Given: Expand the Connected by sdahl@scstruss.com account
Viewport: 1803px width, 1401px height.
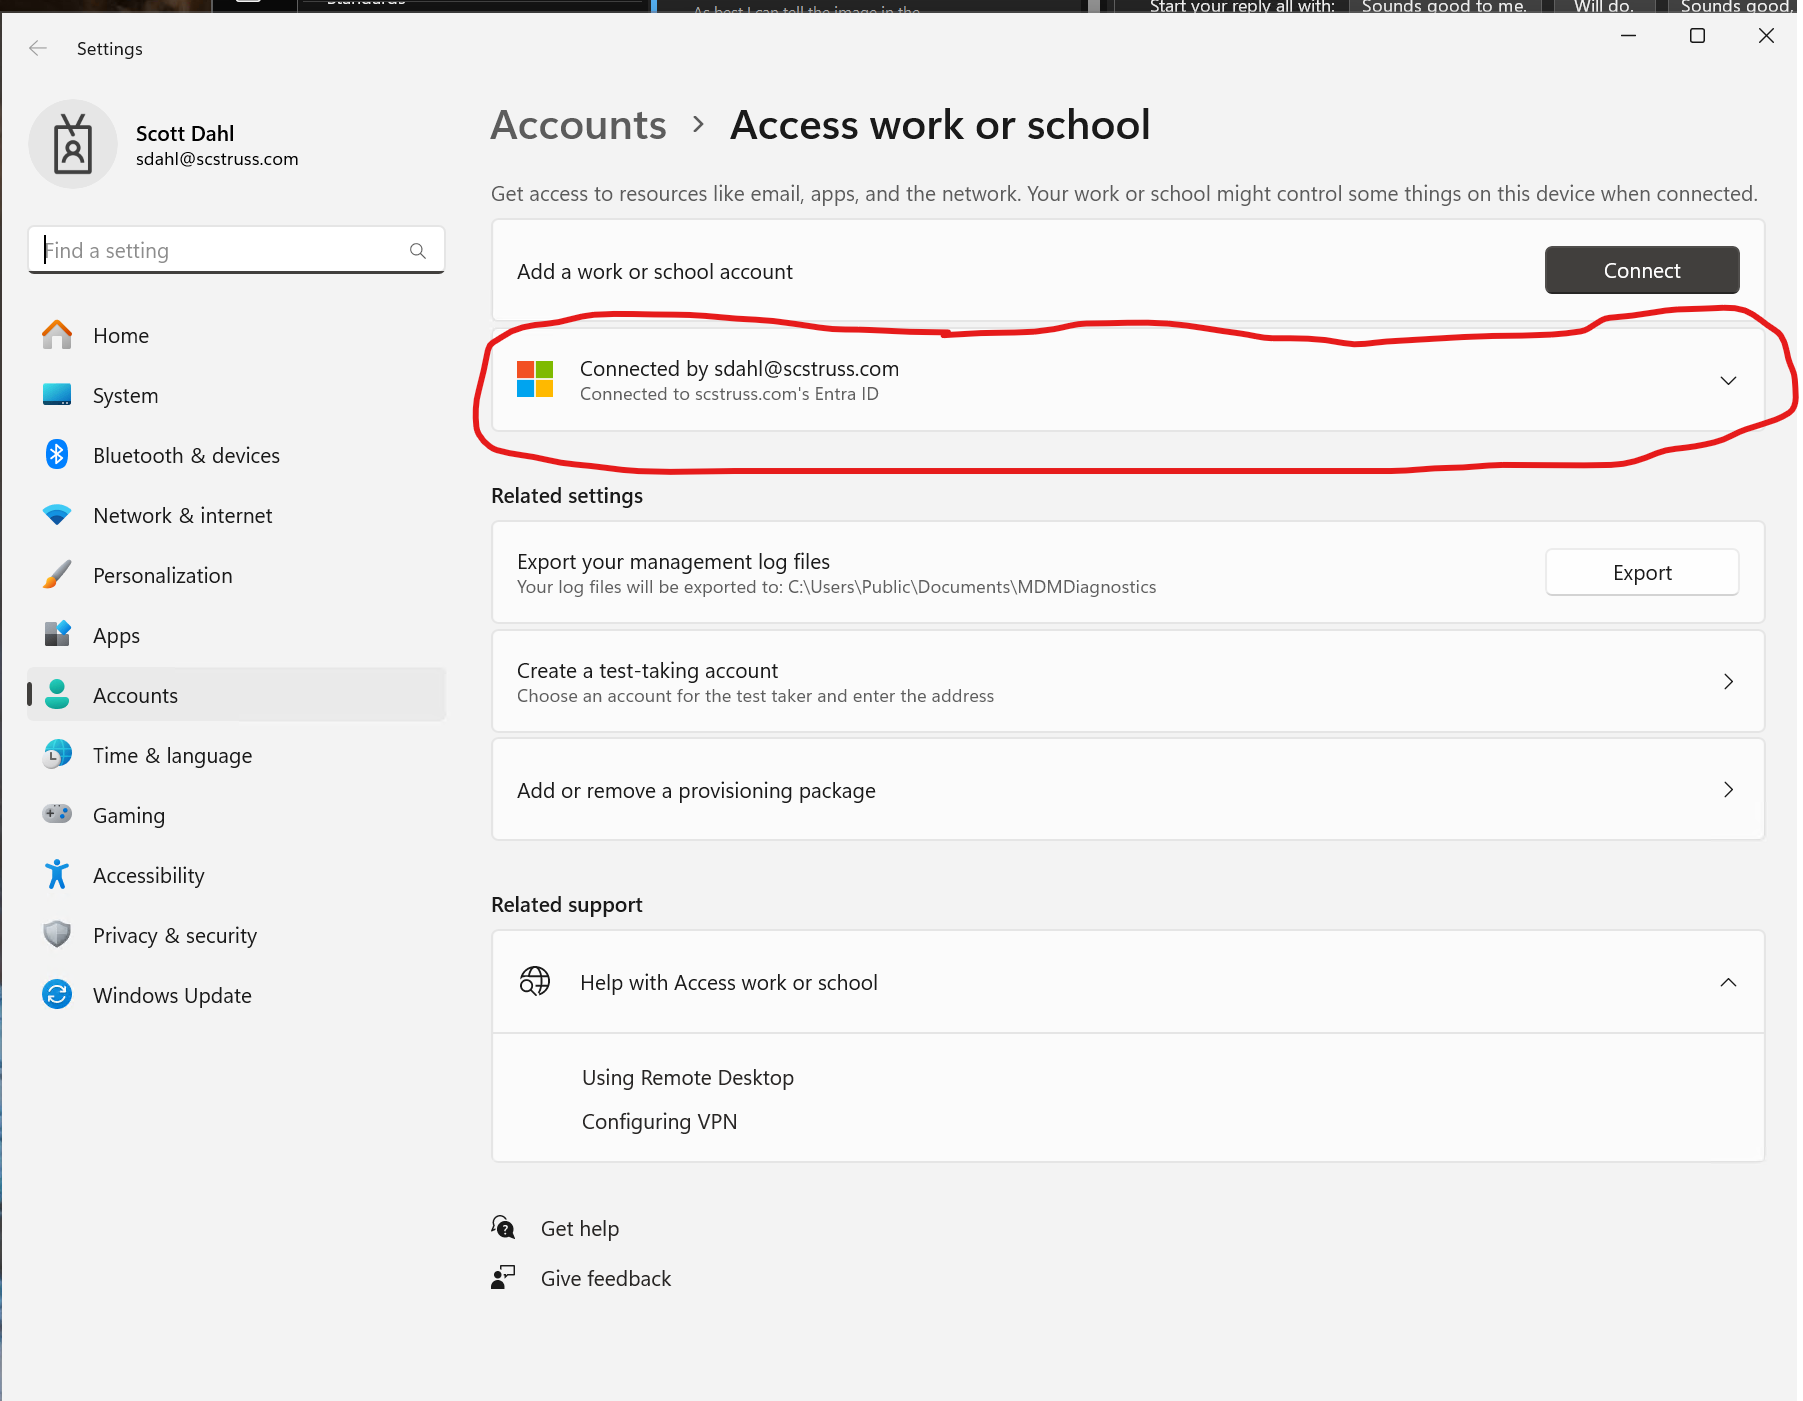Looking at the screenshot, I should point(1728,381).
